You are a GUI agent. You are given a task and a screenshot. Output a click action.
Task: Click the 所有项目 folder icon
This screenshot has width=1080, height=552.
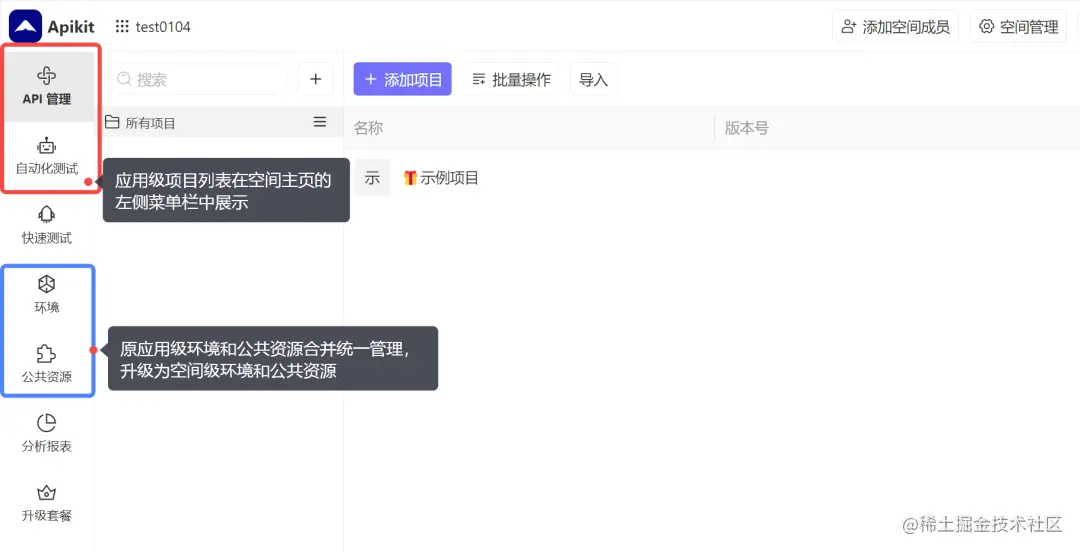click(112, 123)
